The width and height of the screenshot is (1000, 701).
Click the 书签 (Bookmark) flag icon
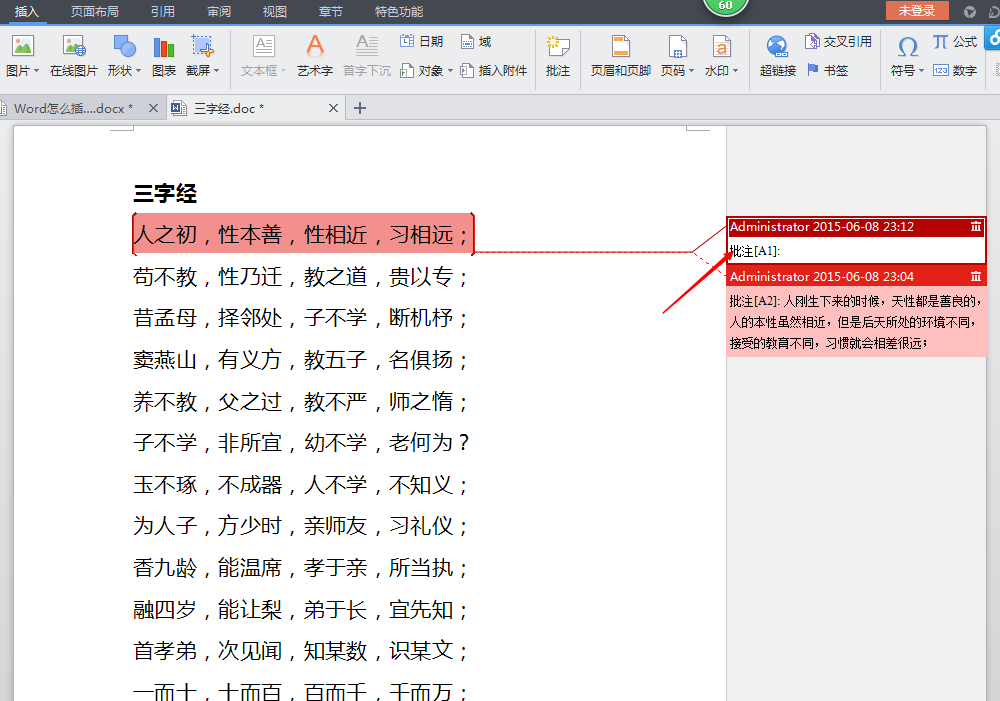click(827, 70)
